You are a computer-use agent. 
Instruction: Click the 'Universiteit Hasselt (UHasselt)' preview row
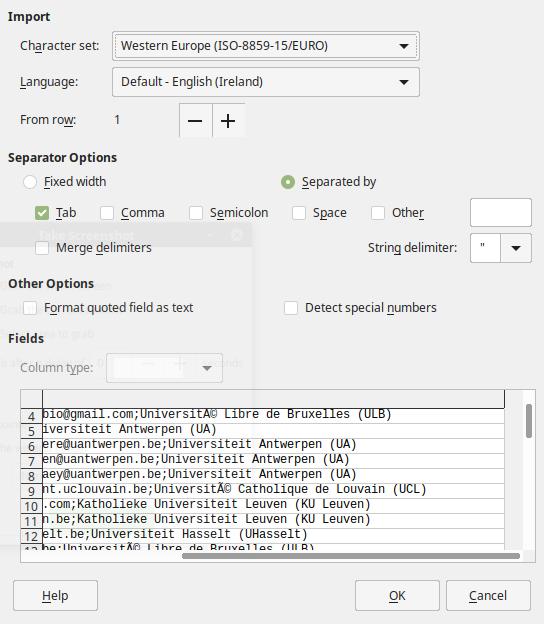[x=273, y=534]
